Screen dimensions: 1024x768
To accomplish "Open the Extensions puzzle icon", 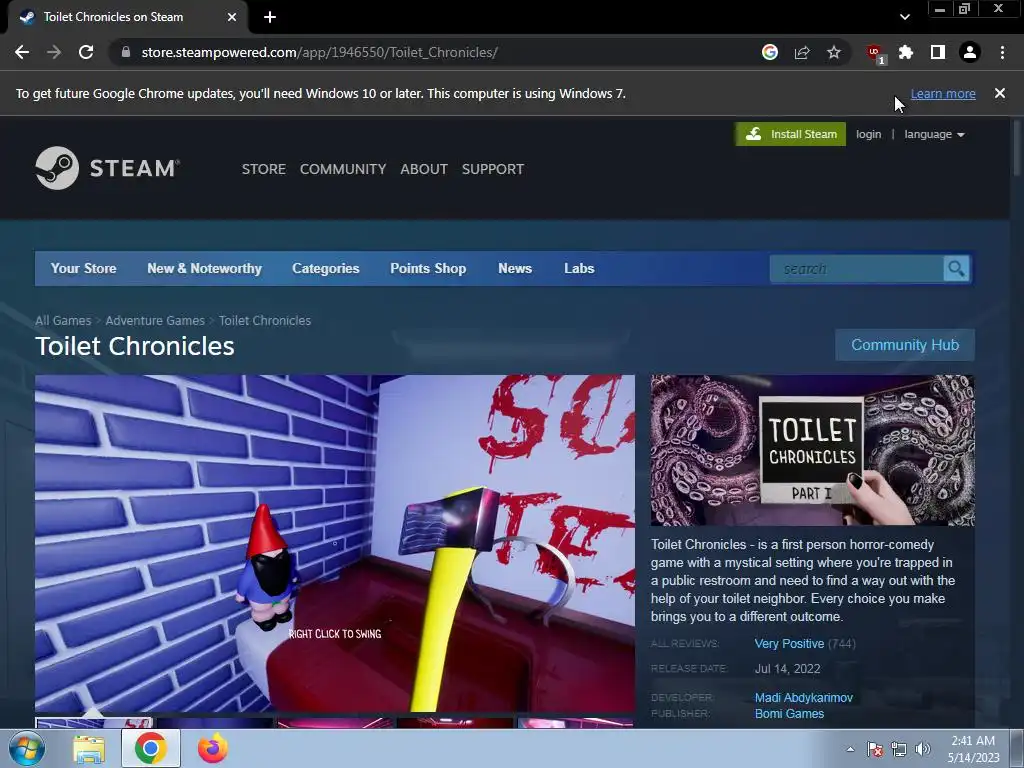I will pyautogui.click(x=906, y=52).
